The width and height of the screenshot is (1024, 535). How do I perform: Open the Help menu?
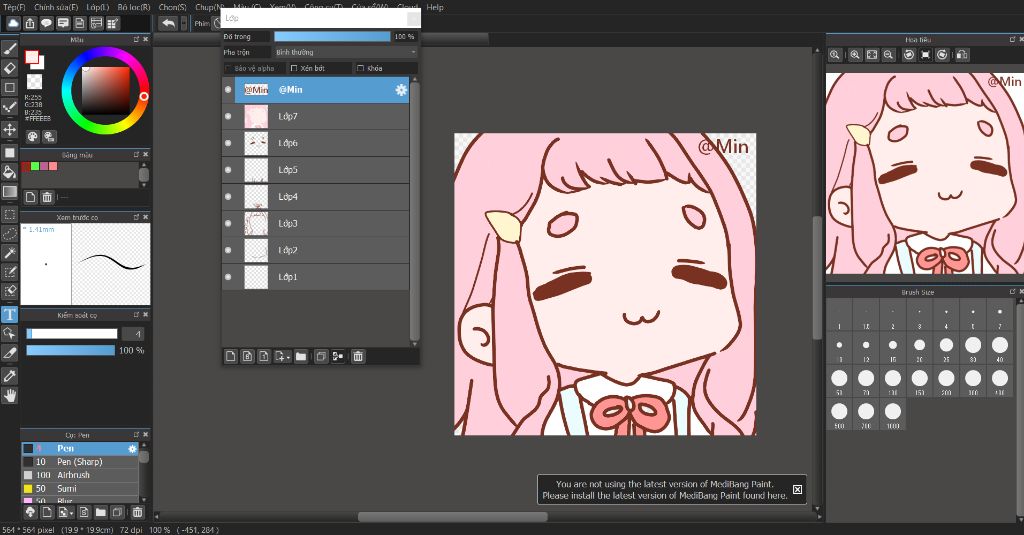tap(435, 7)
